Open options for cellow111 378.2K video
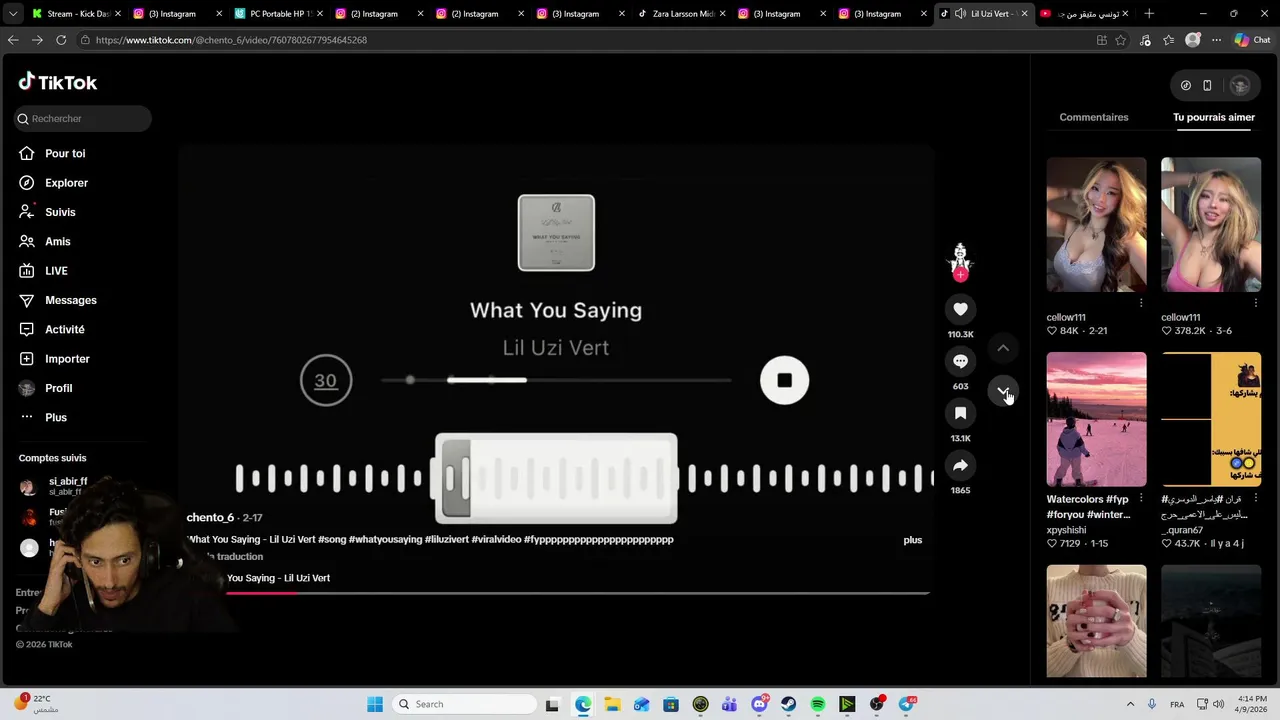The width and height of the screenshot is (1280, 720). [1255, 302]
